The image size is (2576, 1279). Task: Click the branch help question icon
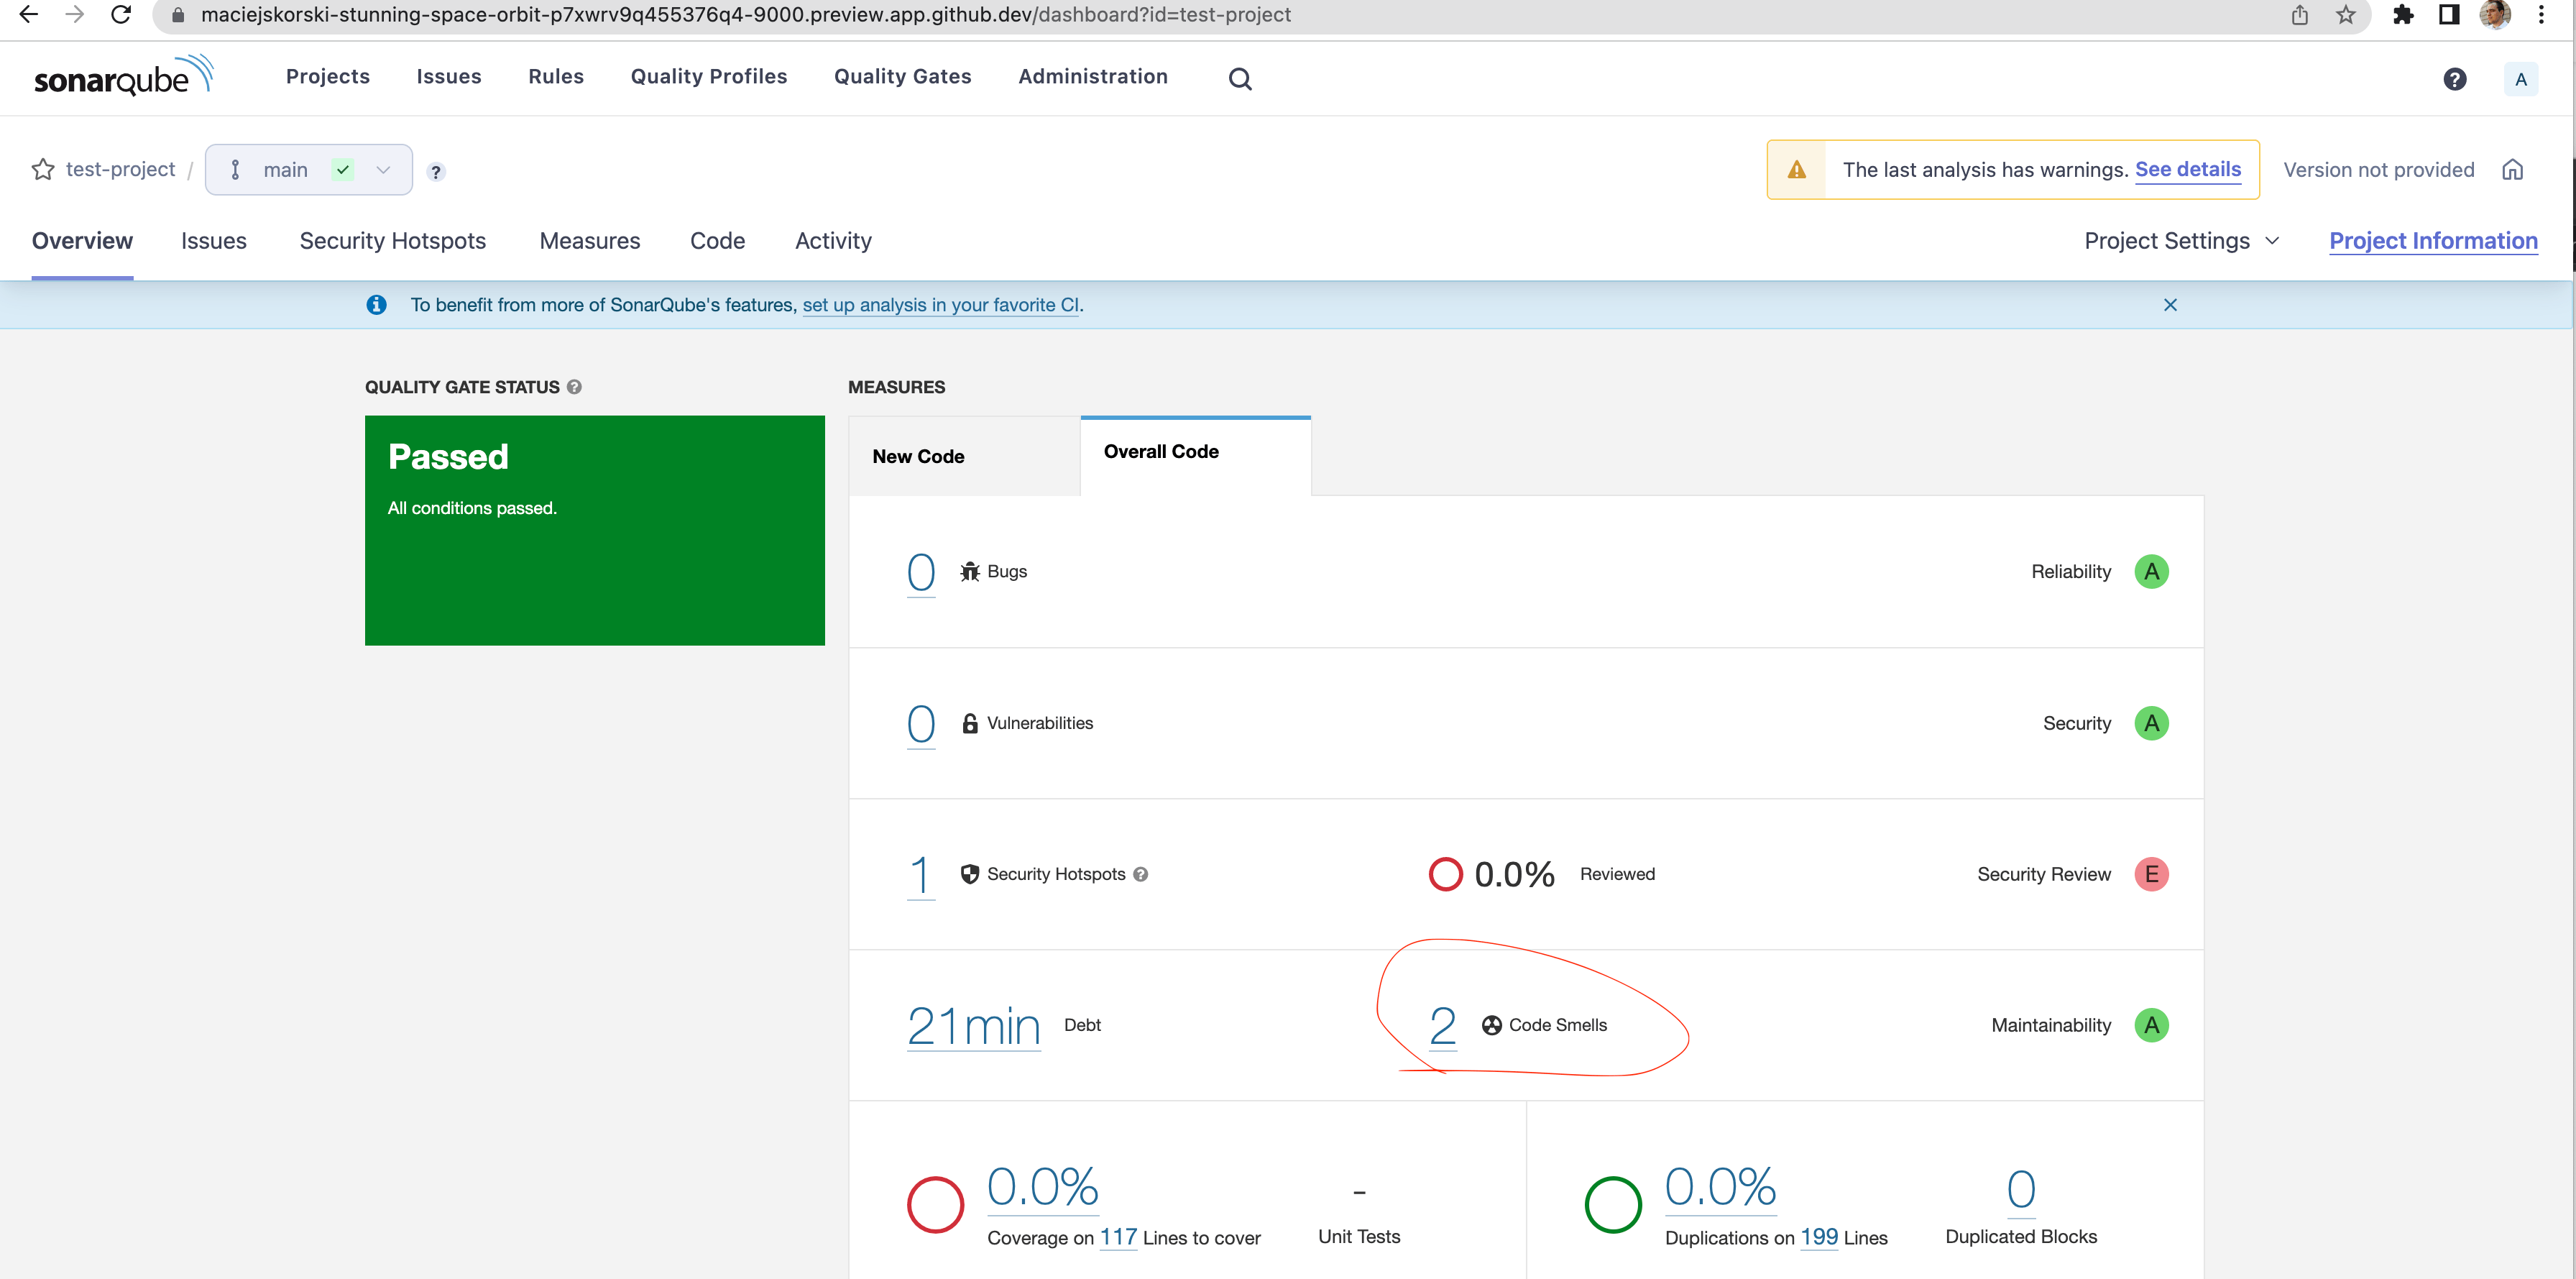pyautogui.click(x=435, y=172)
